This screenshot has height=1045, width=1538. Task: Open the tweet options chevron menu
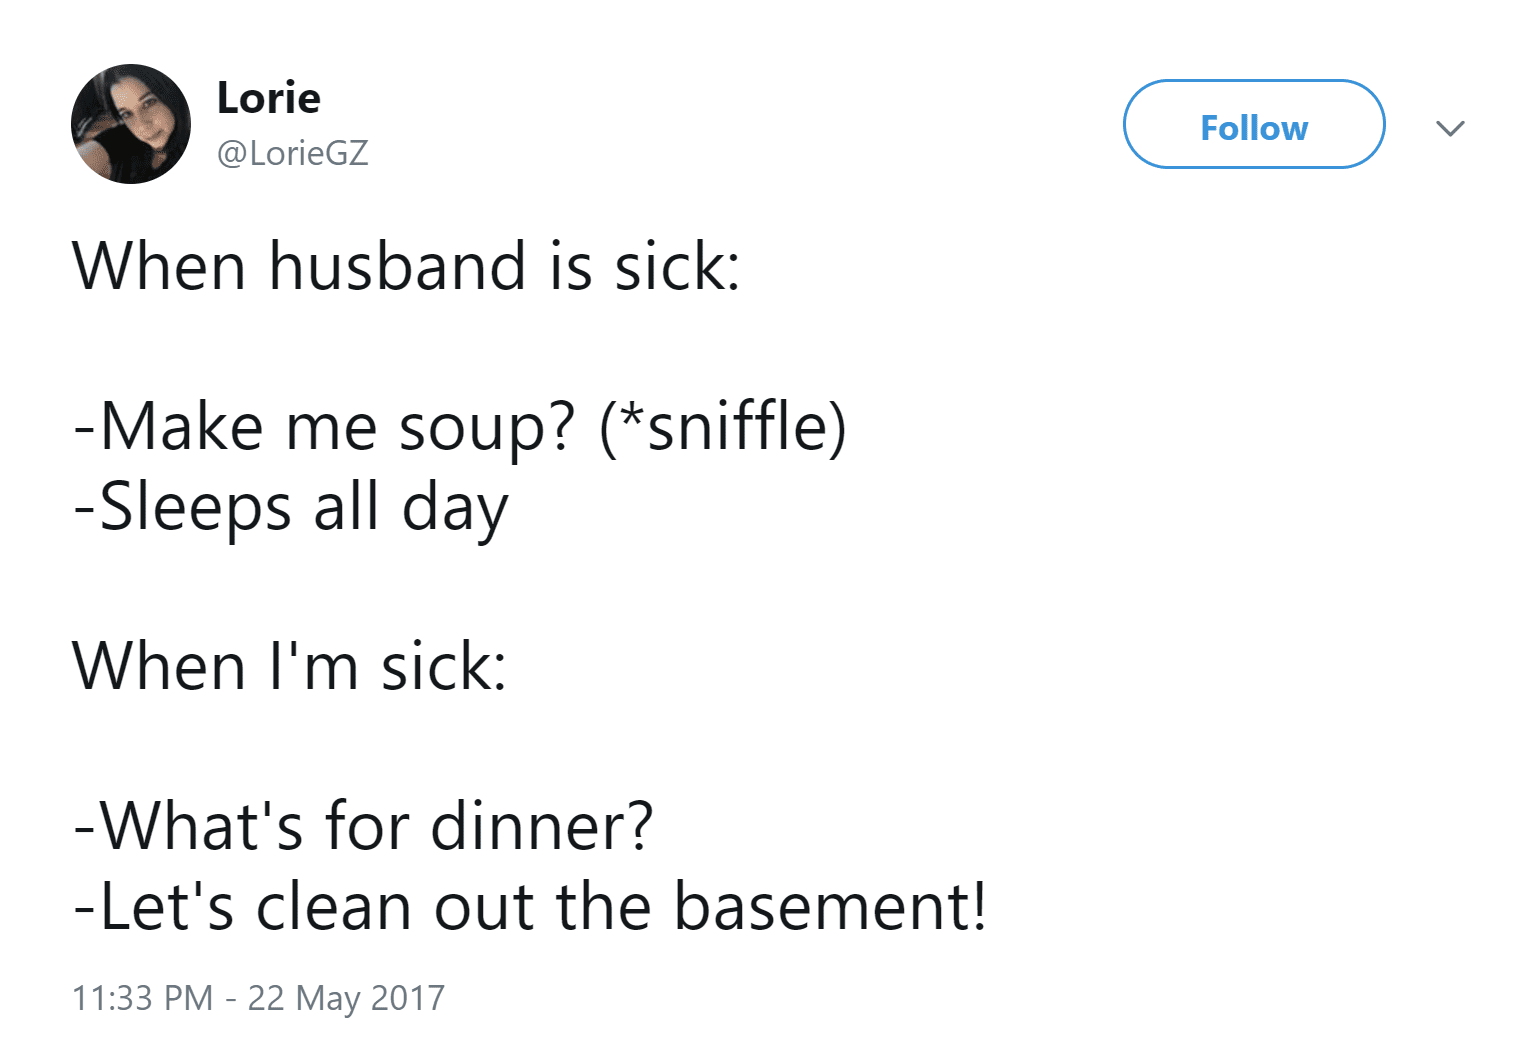click(1449, 128)
